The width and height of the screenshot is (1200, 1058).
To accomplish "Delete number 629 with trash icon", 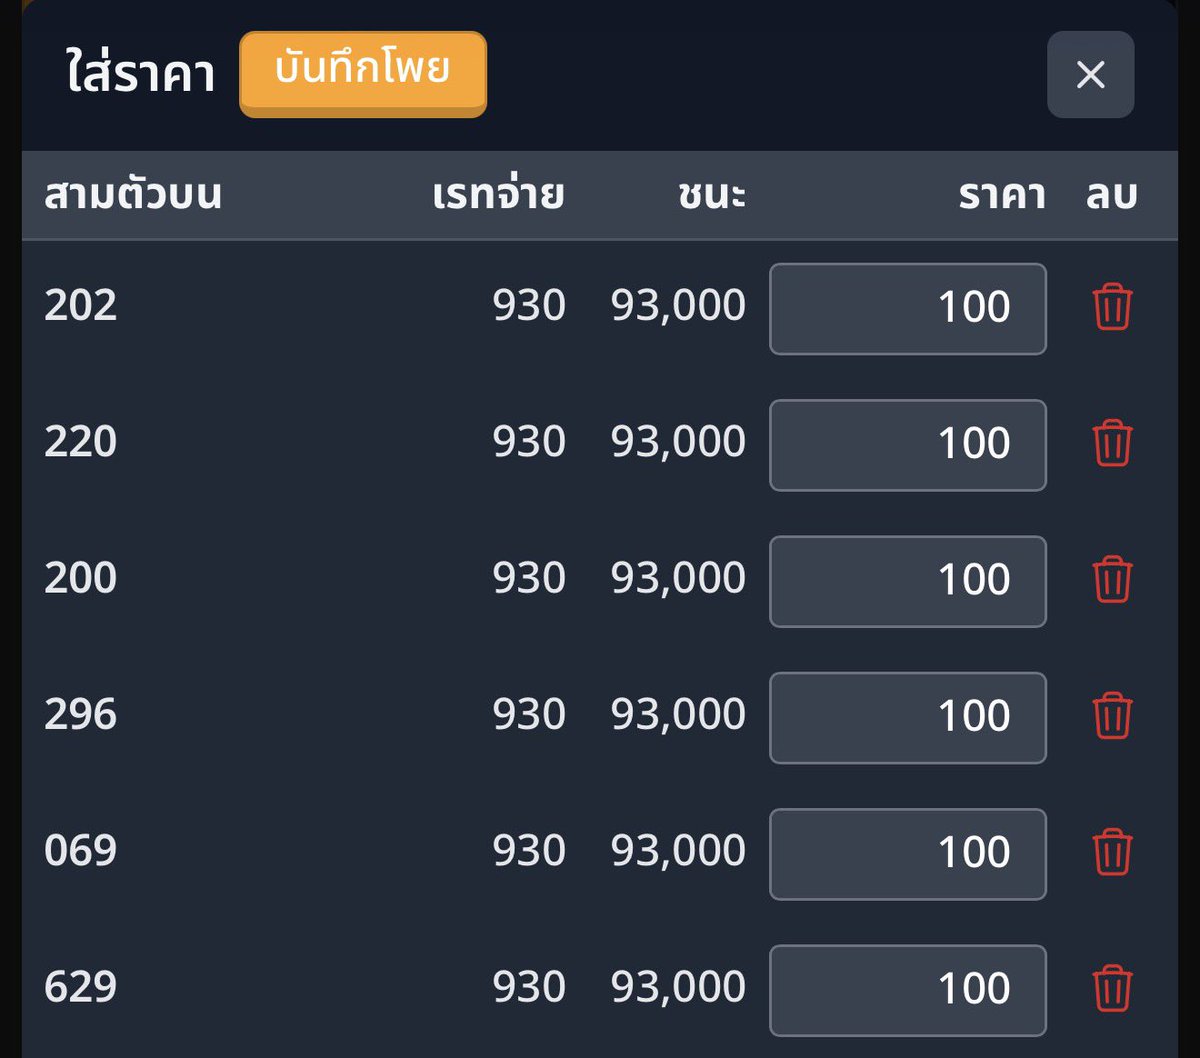I will coord(1112,988).
